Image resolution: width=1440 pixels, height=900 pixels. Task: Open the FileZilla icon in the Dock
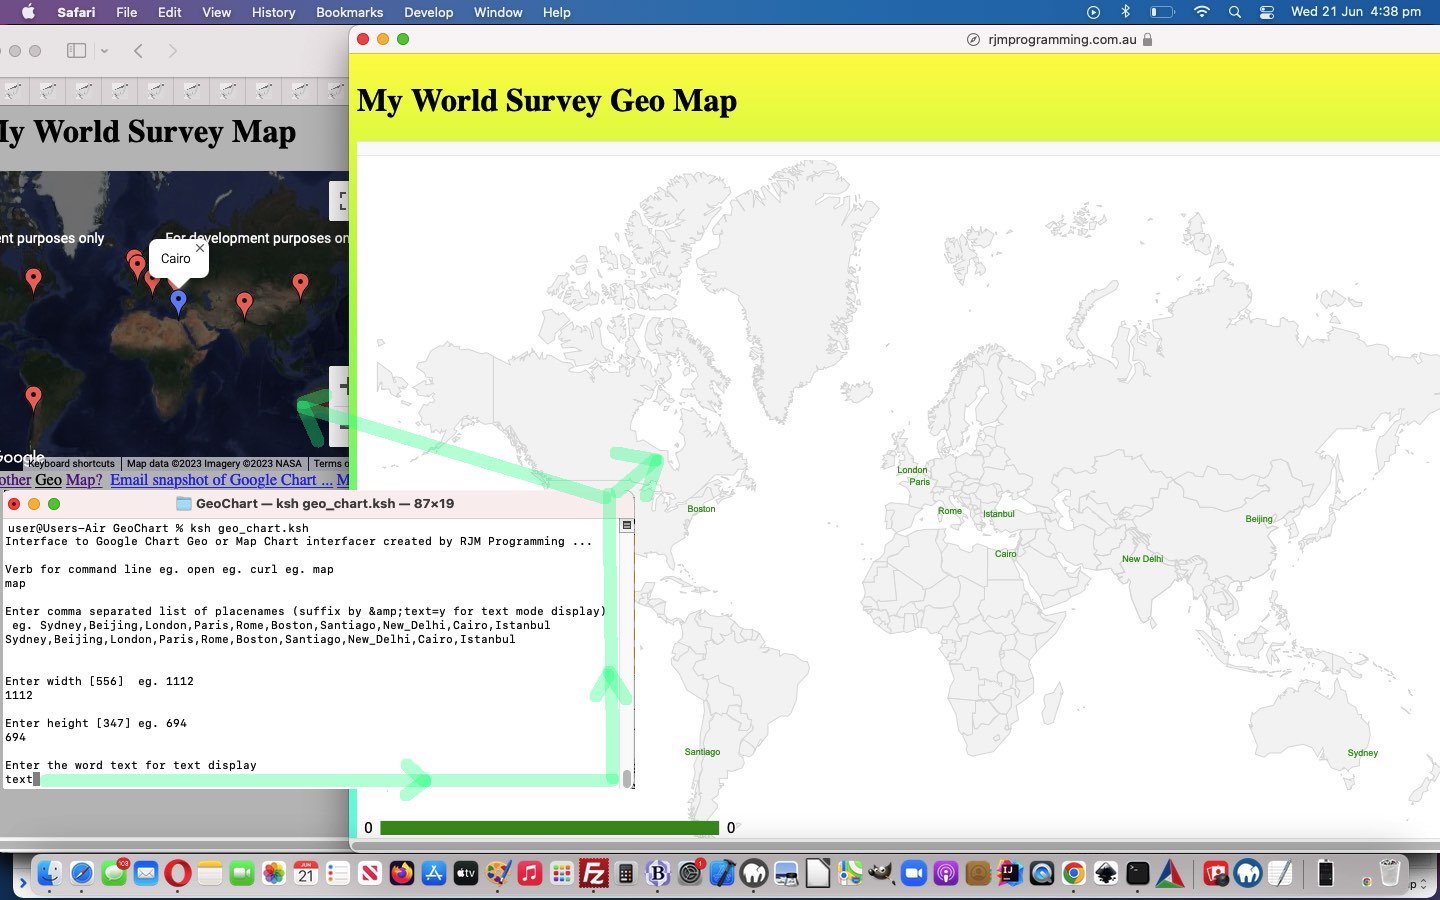click(x=594, y=873)
